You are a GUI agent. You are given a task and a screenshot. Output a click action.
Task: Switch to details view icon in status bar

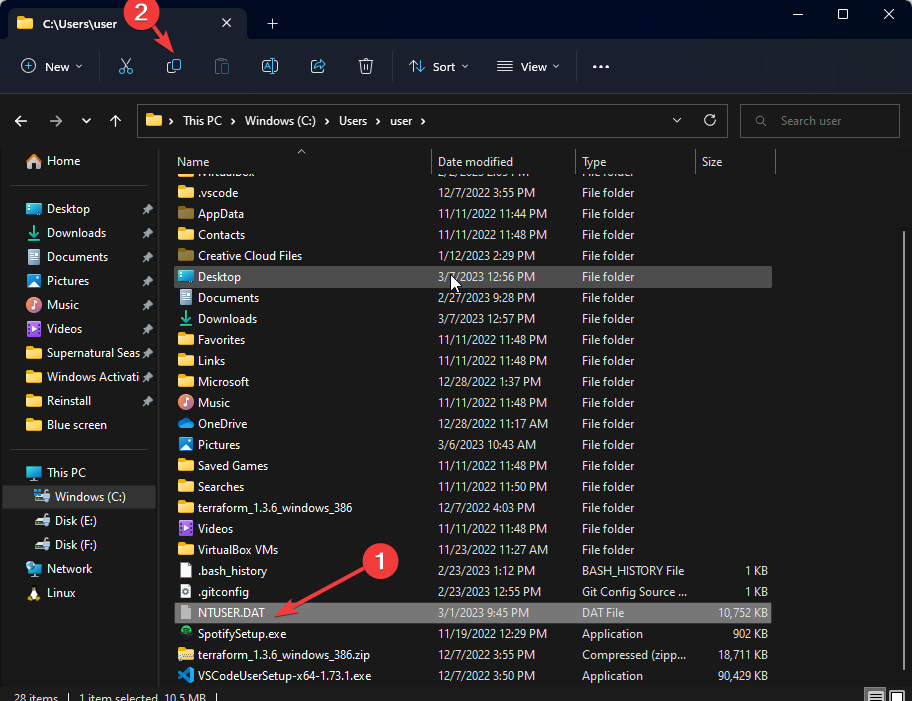(x=875, y=695)
